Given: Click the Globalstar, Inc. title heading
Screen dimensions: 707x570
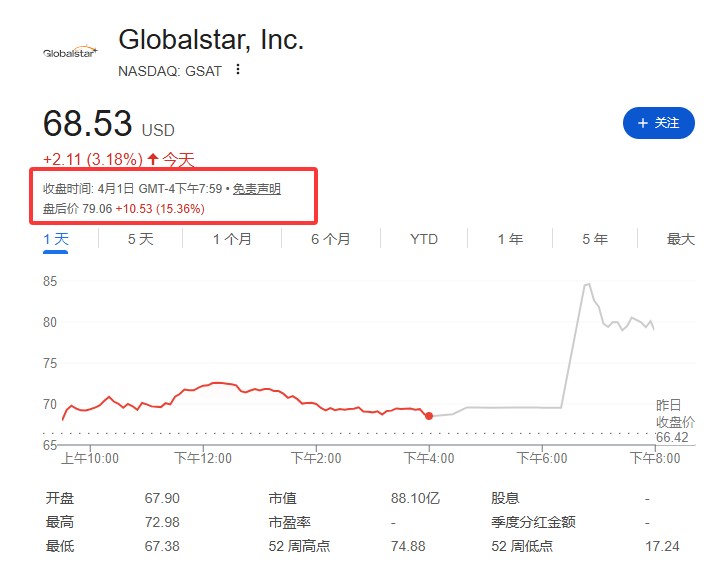Looking at the screenshot, I should click(x=211, y=40).
